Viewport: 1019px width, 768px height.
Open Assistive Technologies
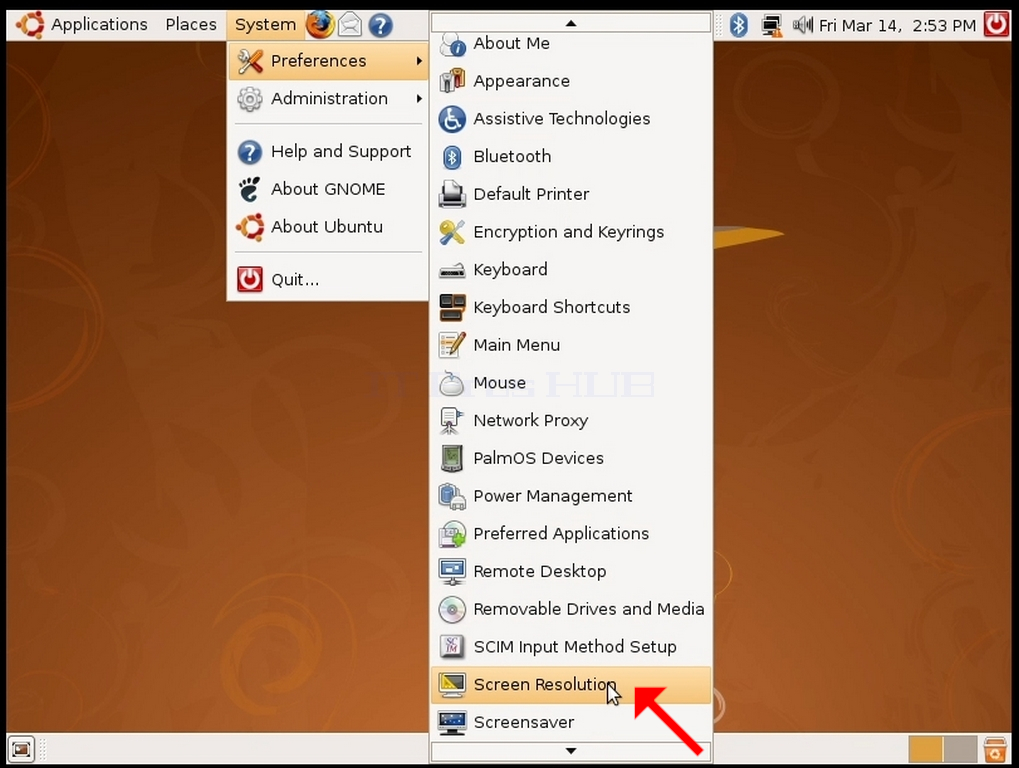(x=571, y=119)
